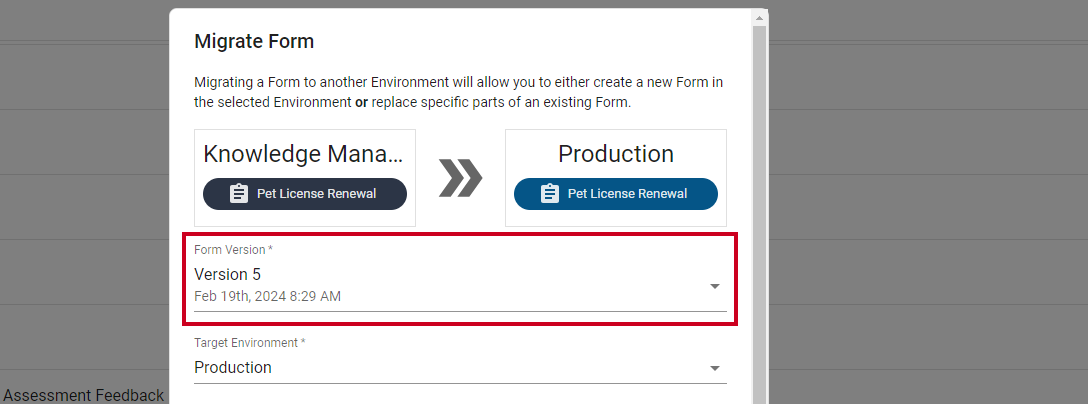Click the clipboard icon in the Production form pill
The height and width of the screenshot is (404, 1088).
coord(550,194)
